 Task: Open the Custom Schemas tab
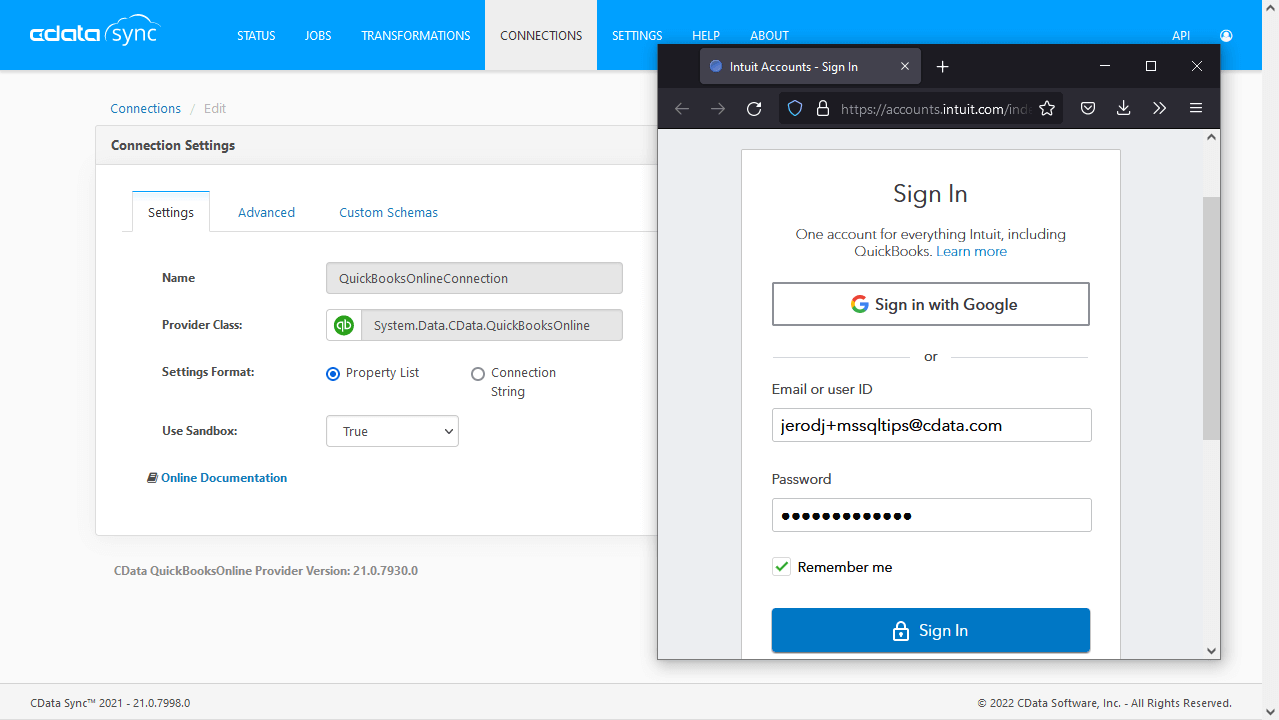click(388, 212)
